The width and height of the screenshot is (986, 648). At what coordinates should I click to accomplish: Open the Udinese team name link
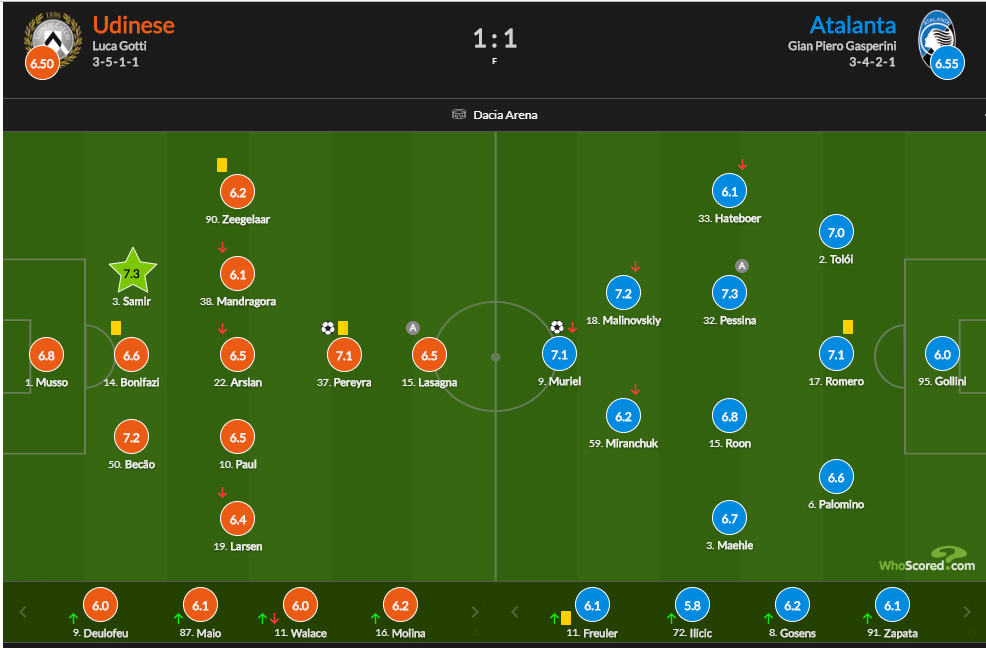coord(133,25)
